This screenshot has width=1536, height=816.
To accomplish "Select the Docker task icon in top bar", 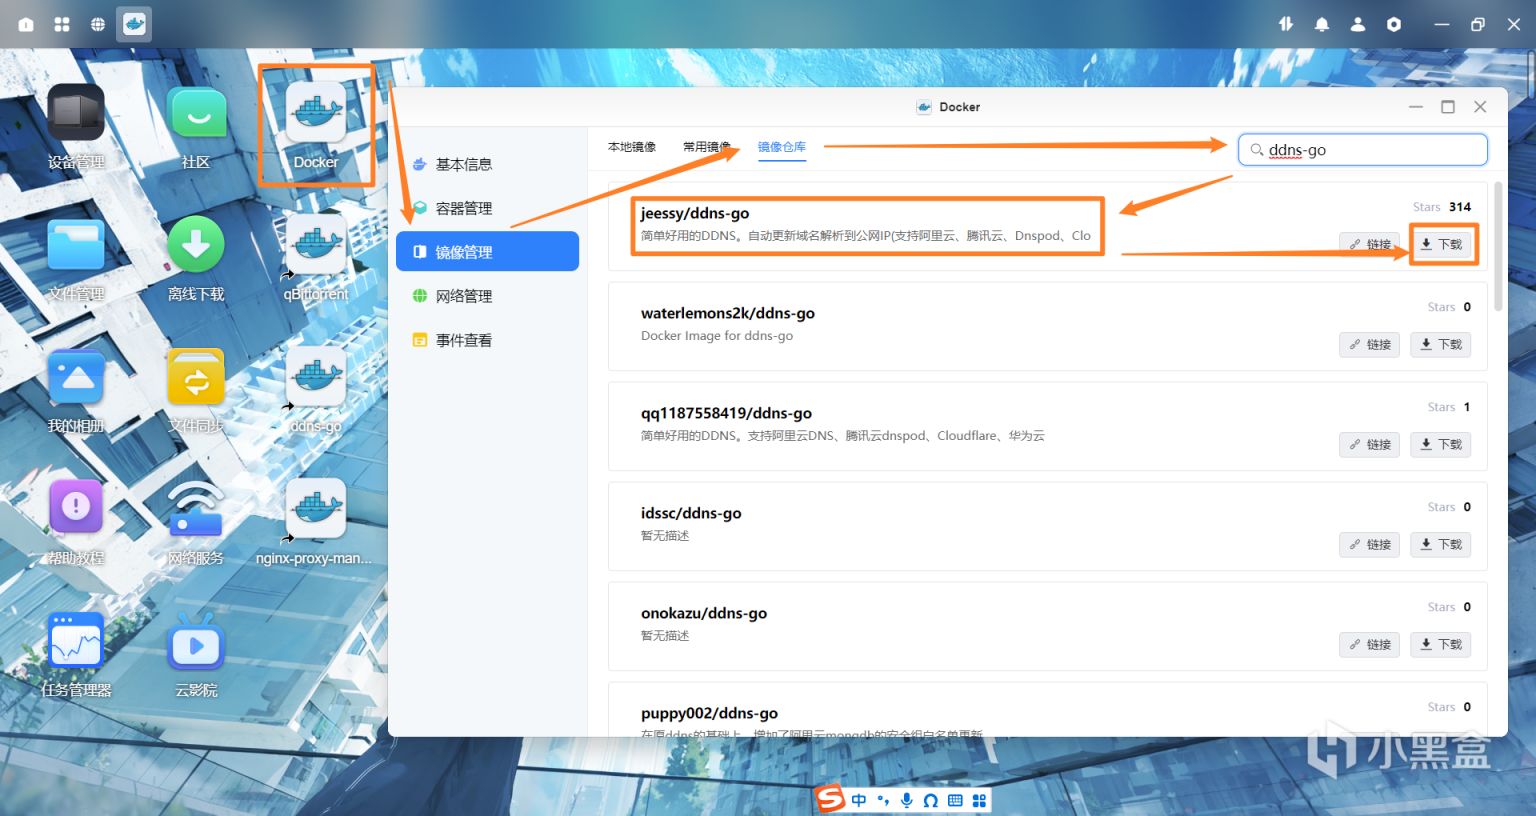I will [x=134, y=24].
